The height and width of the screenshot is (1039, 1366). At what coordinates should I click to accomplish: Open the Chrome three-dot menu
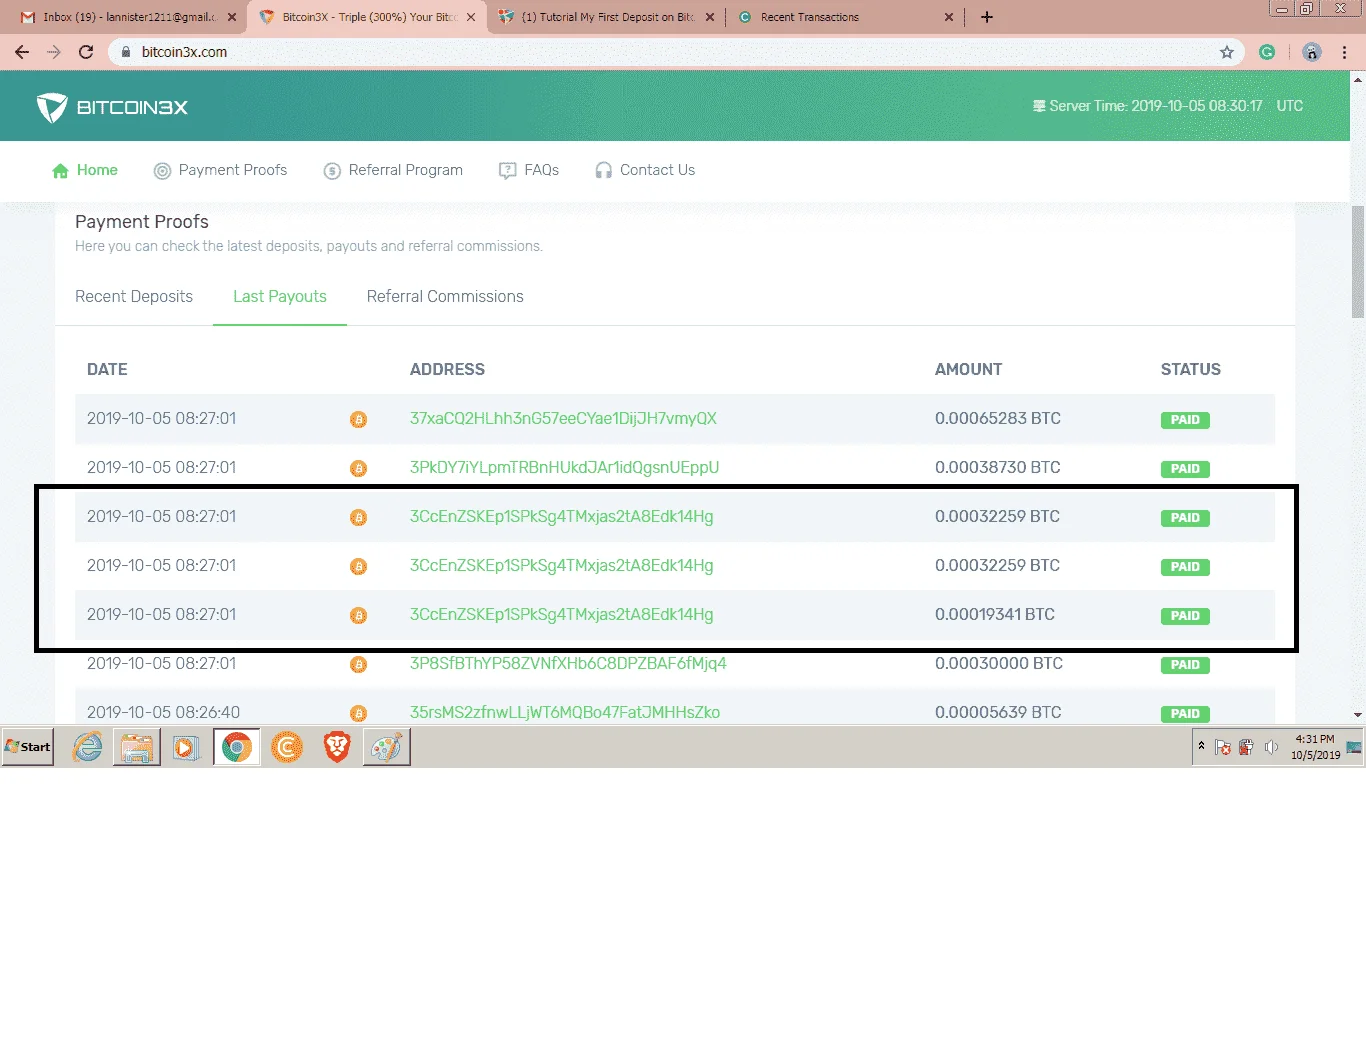pos(1345,52)
